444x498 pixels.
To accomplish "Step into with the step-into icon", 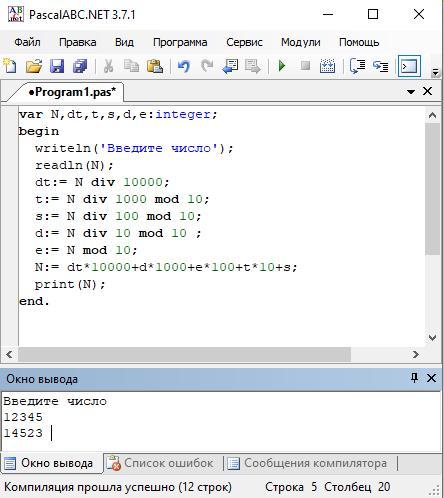I will tap(380, 66).
